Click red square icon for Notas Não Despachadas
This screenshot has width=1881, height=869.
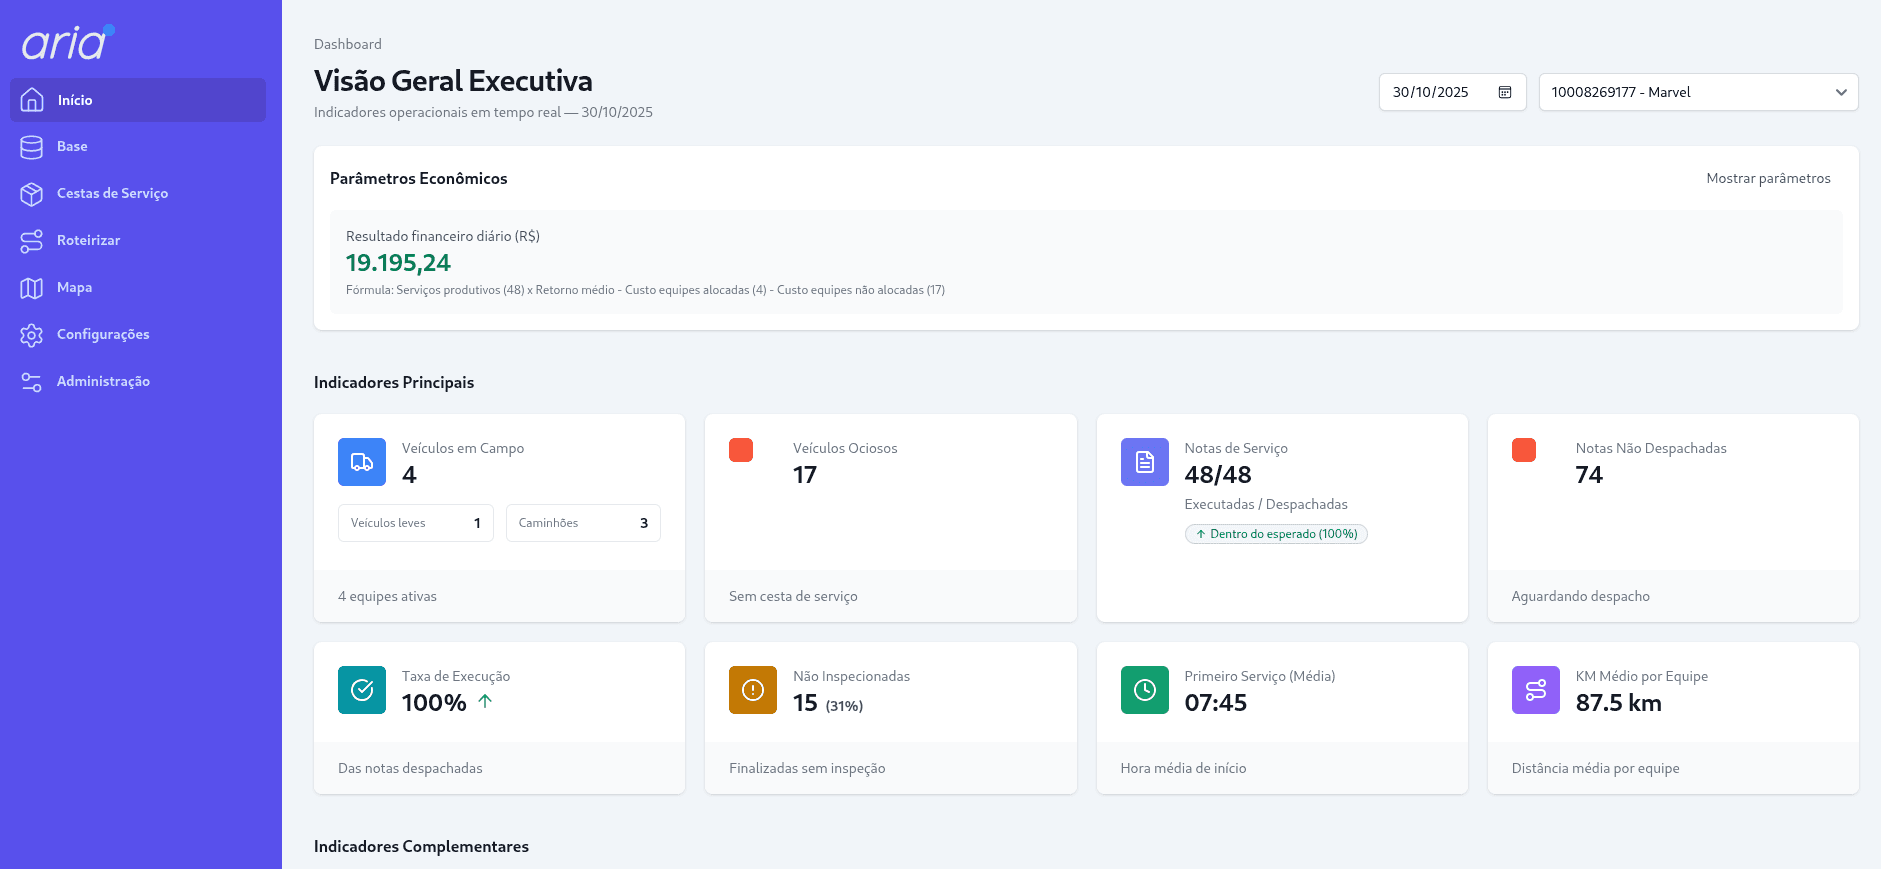pos(1523,450)
